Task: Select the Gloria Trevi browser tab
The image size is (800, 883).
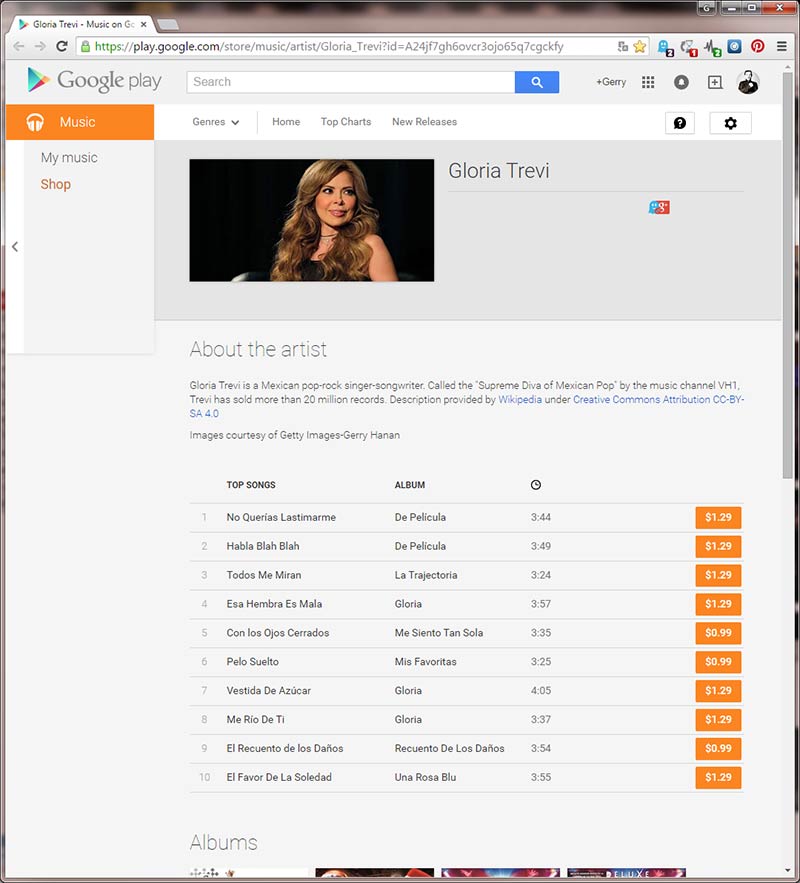Action: pos(83,24)
